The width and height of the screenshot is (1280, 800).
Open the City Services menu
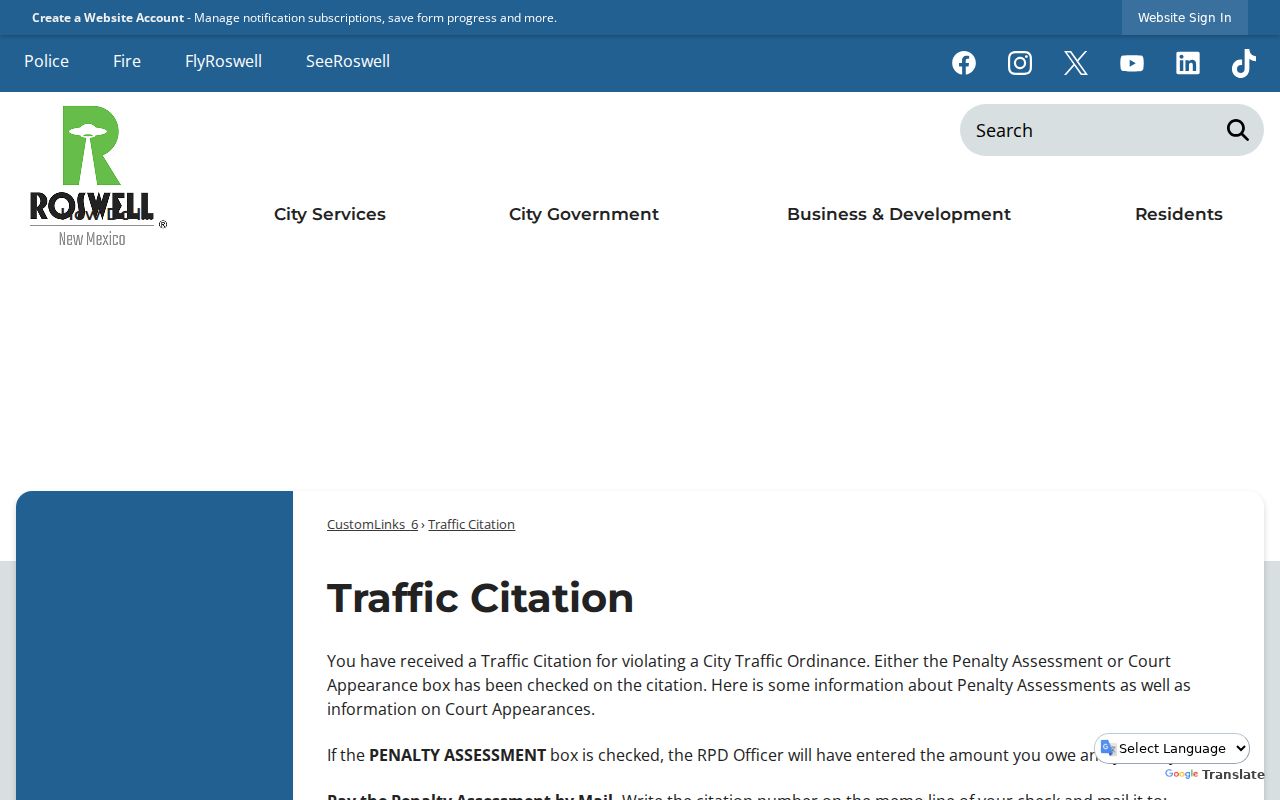point(330,214)
